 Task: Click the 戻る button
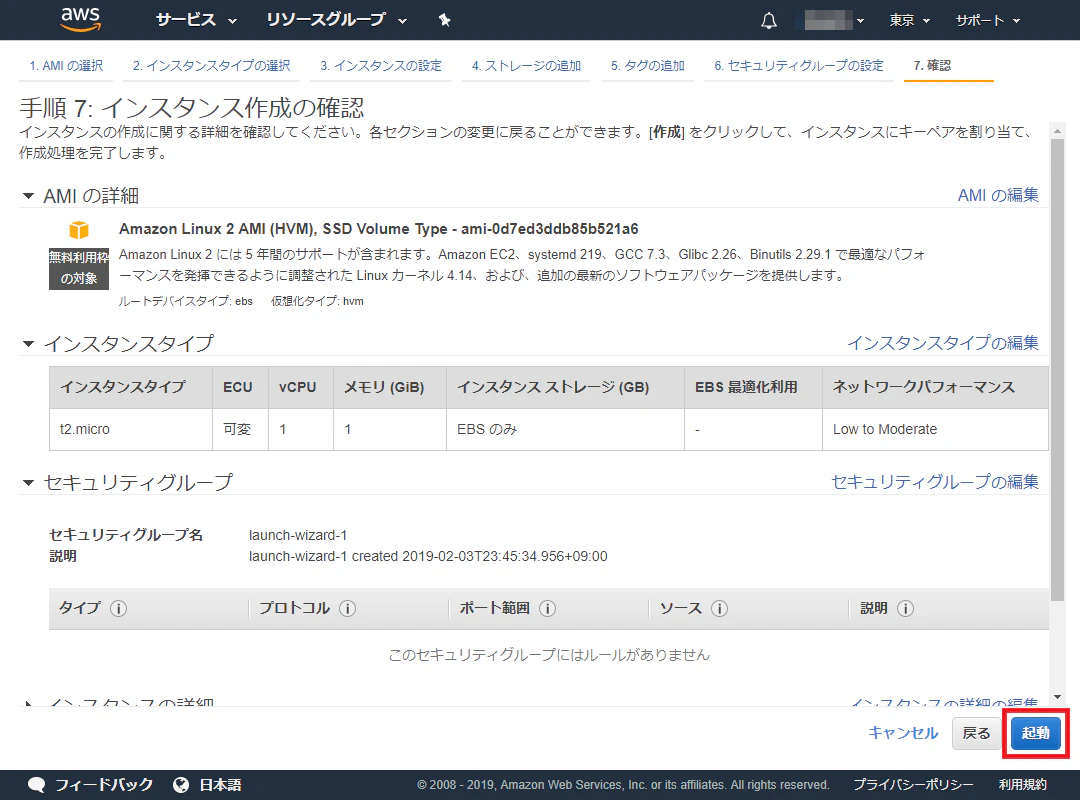click(x=976, y=733)
